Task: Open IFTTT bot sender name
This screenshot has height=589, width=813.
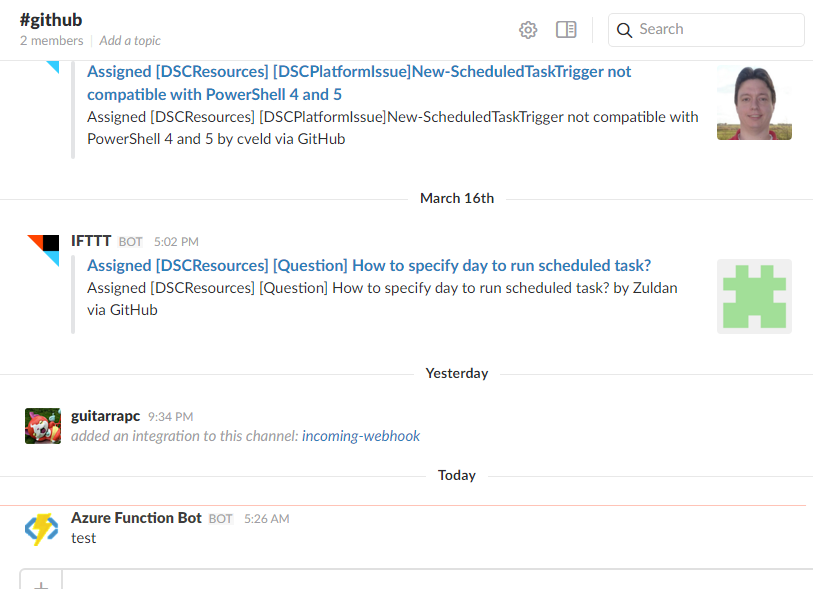Action: click(x=91, y=241)
